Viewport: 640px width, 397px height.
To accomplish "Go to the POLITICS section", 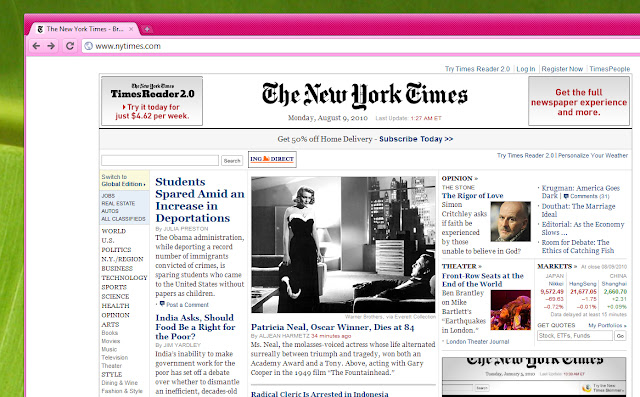I will [x=116, y=250].
